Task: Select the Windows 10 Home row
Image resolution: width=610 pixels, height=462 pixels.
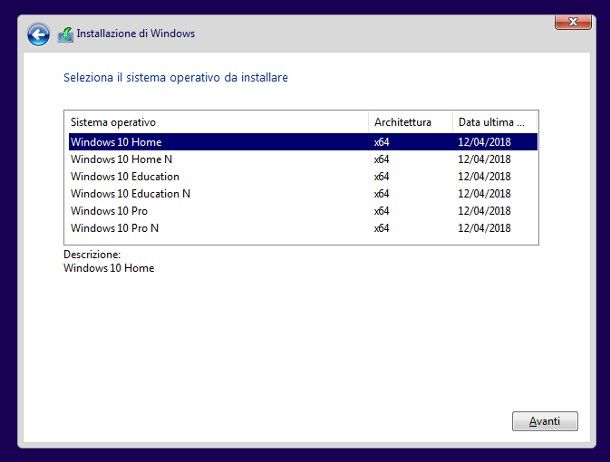Action: coord(303,142)
